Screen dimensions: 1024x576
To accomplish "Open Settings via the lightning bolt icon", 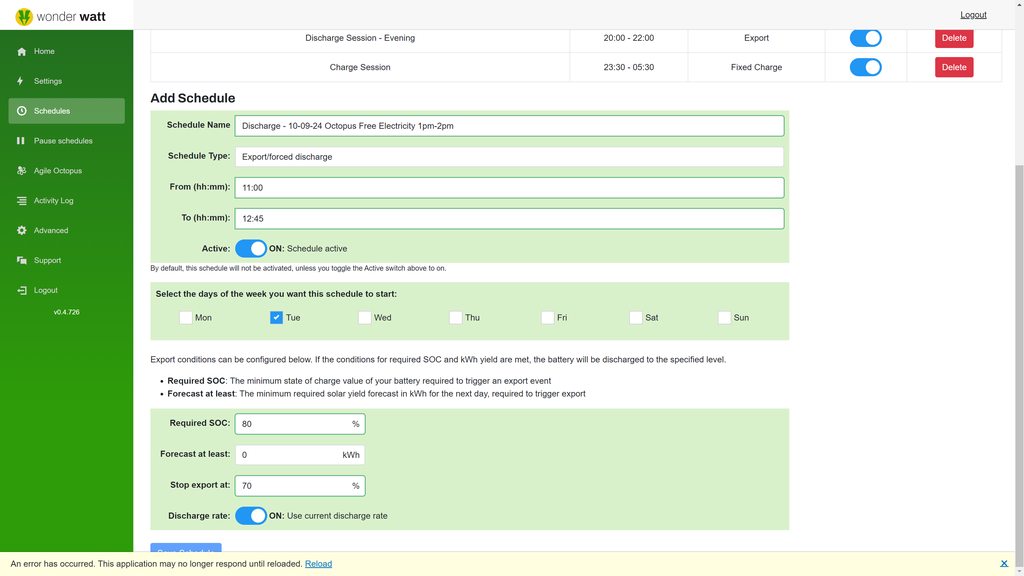I will click(x=21, y=81).
